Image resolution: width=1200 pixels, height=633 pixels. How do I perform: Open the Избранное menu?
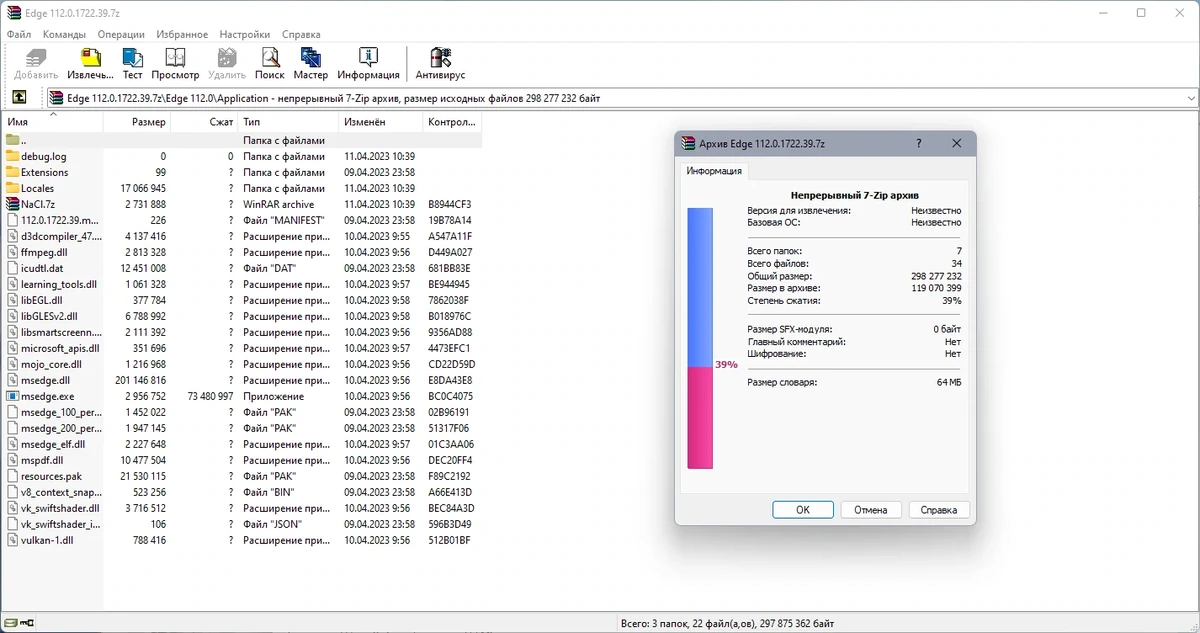(x=183, y=34)
